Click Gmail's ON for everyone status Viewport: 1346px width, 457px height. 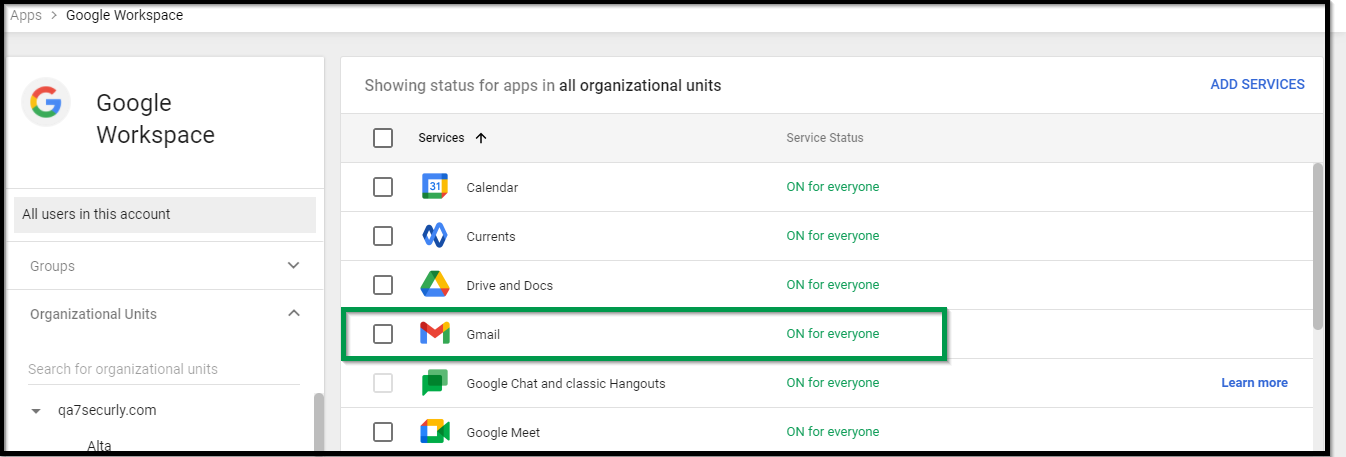[833, 334]
